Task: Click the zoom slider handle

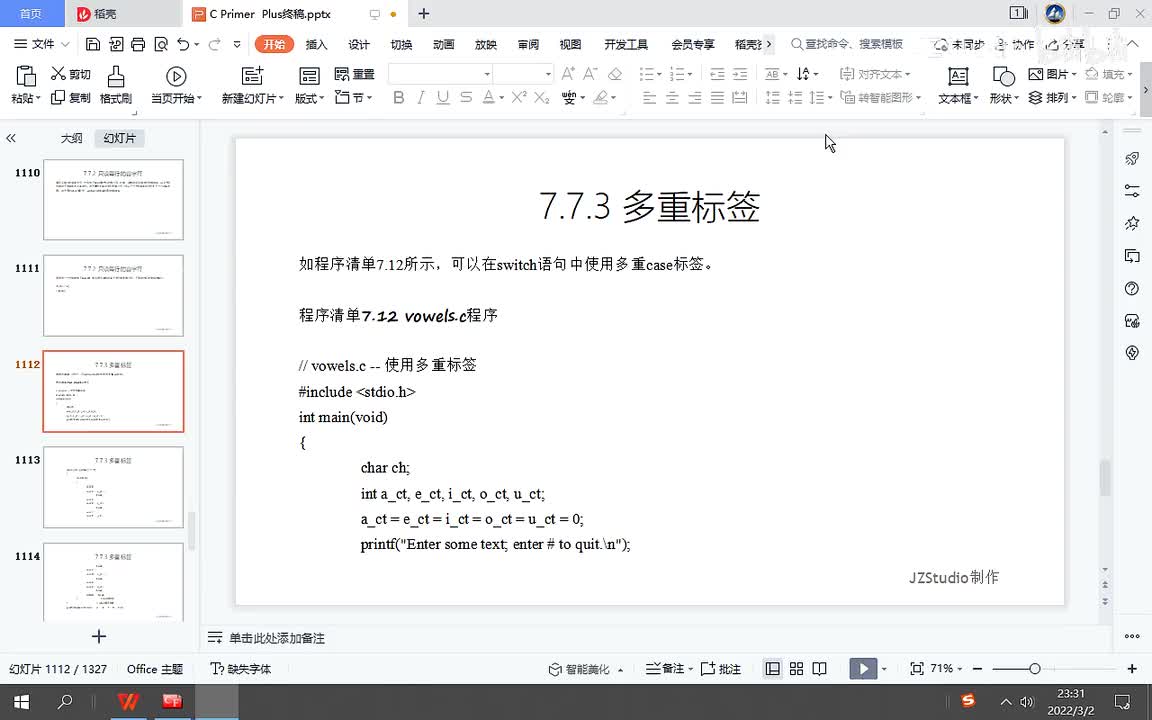Action: point(1034,669)
